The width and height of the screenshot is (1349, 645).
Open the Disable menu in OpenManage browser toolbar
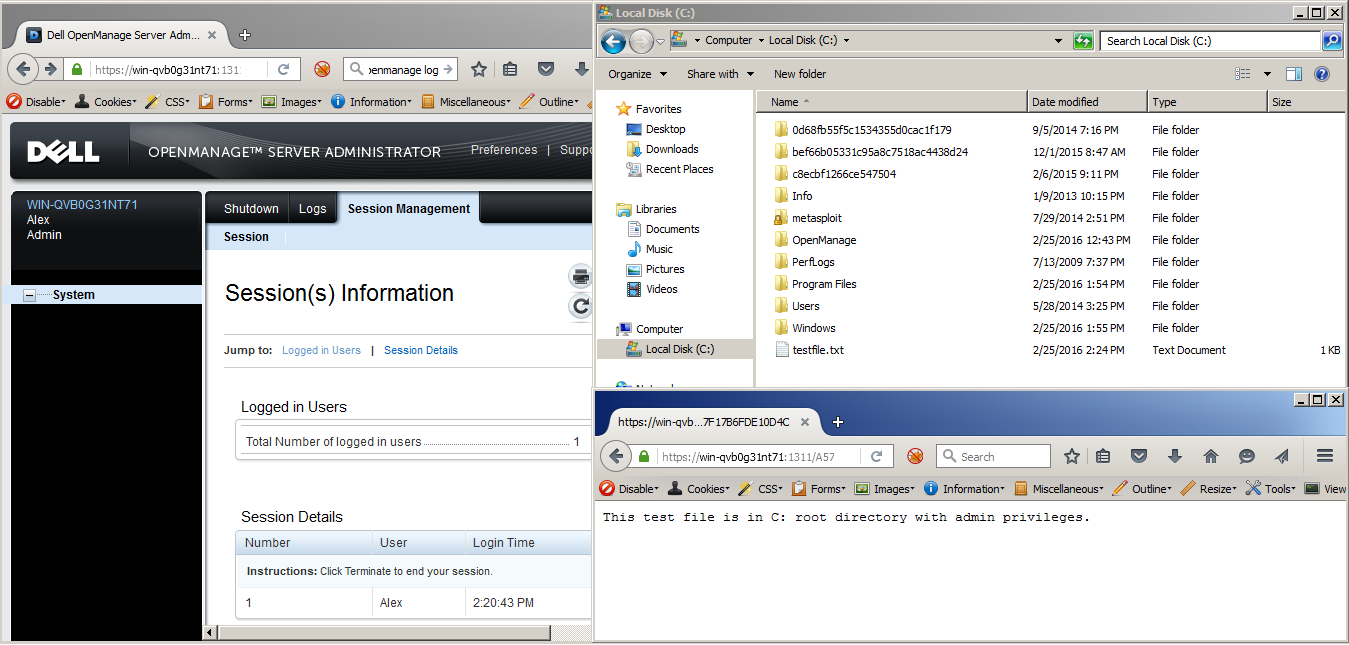tap(37, 102)
